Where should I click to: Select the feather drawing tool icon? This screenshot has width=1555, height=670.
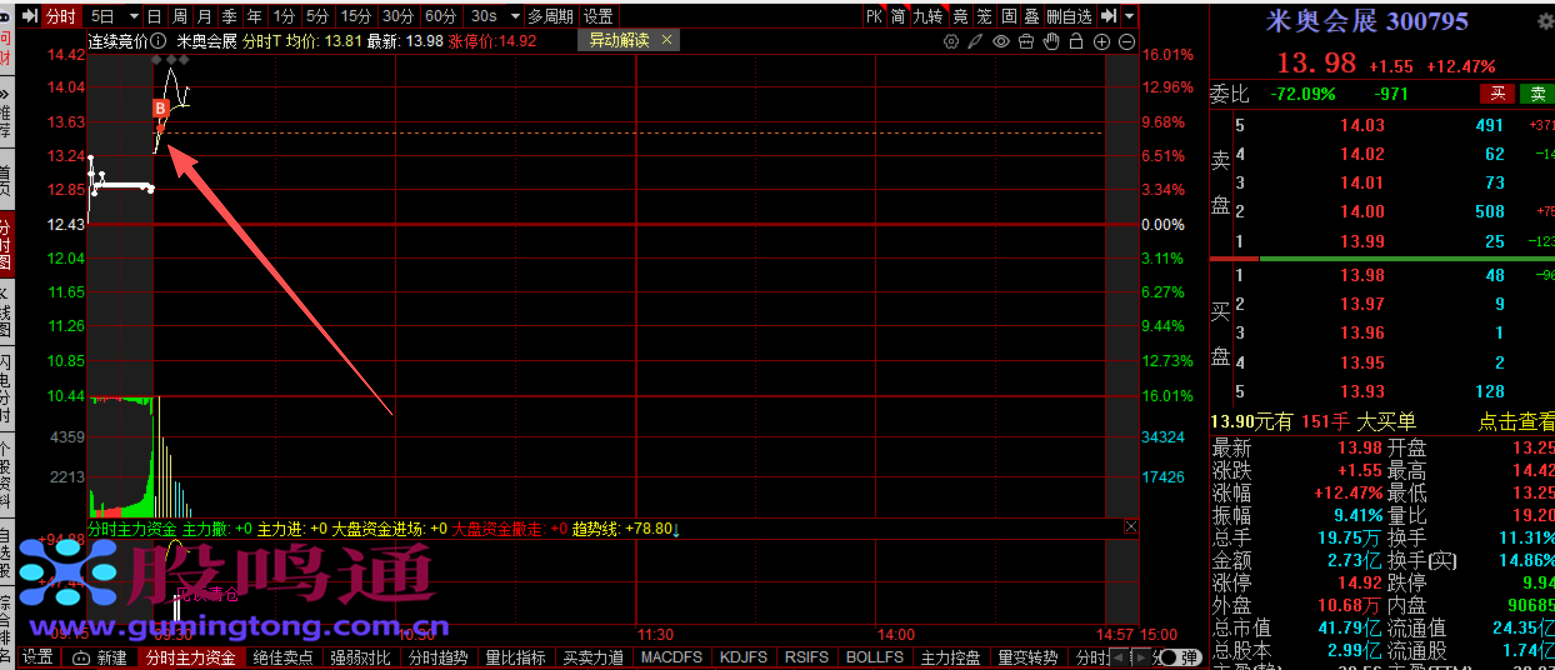point(976,41)
